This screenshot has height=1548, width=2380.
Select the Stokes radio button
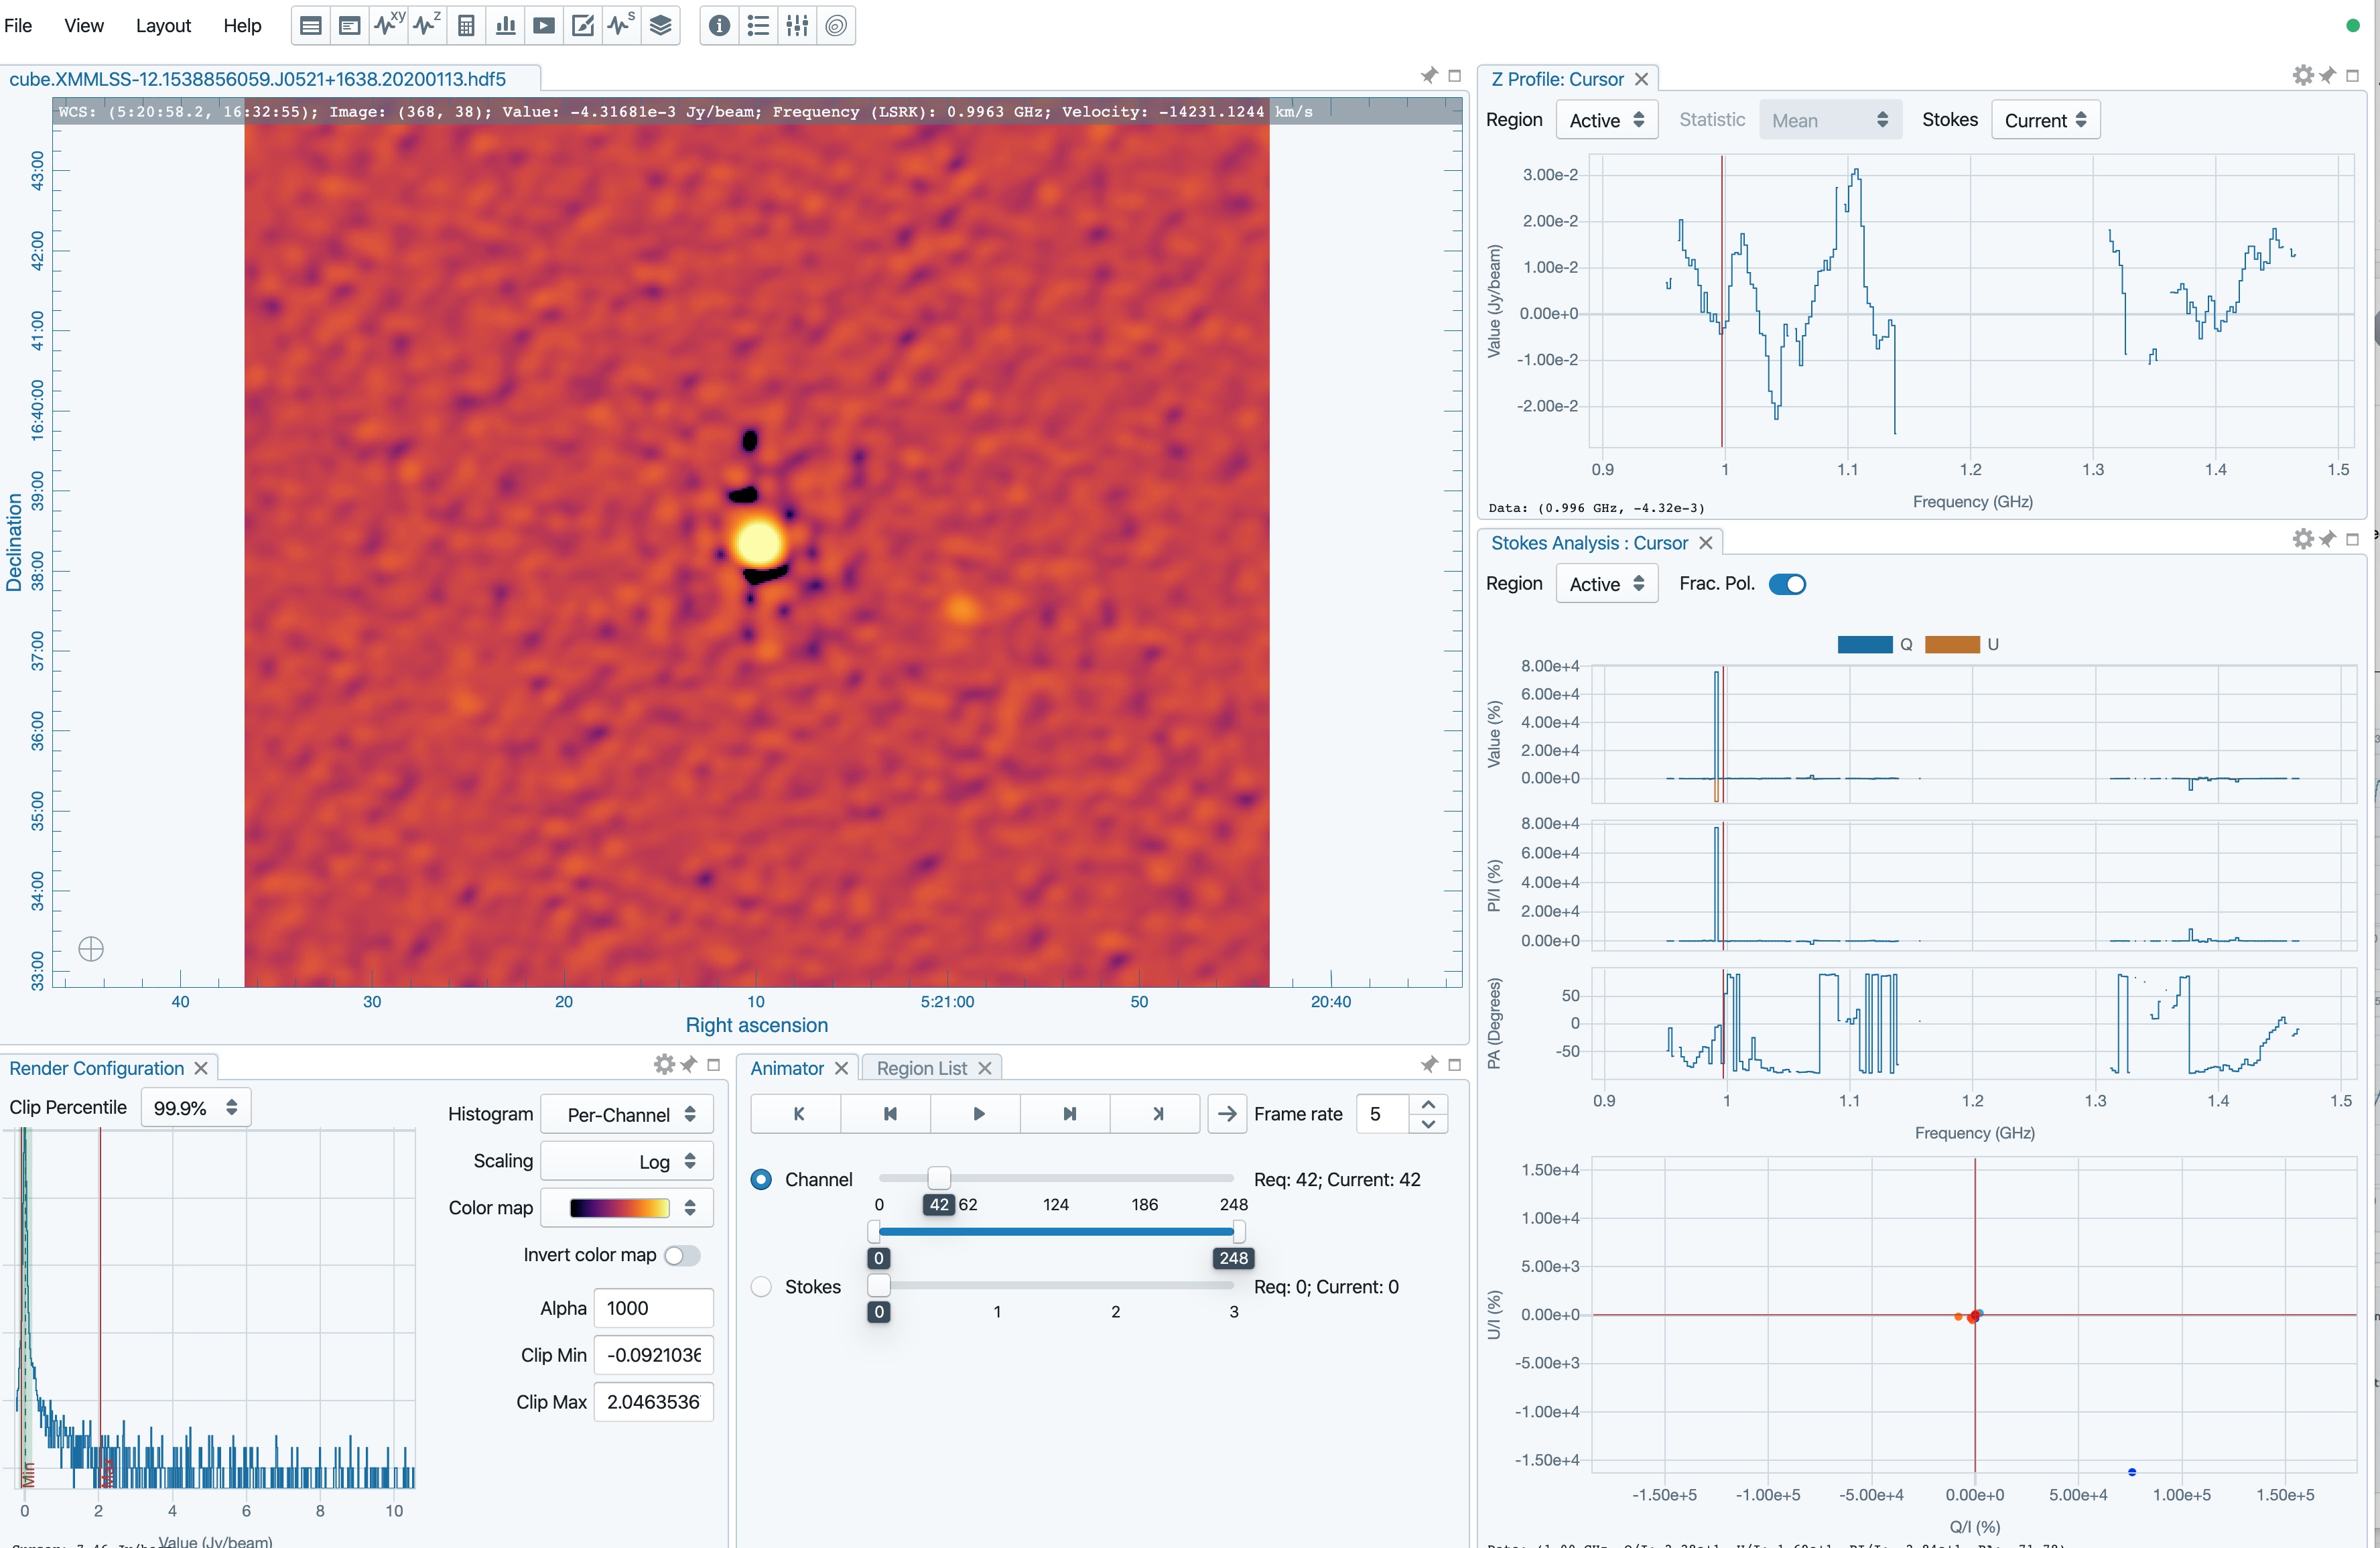[761, 1287]
